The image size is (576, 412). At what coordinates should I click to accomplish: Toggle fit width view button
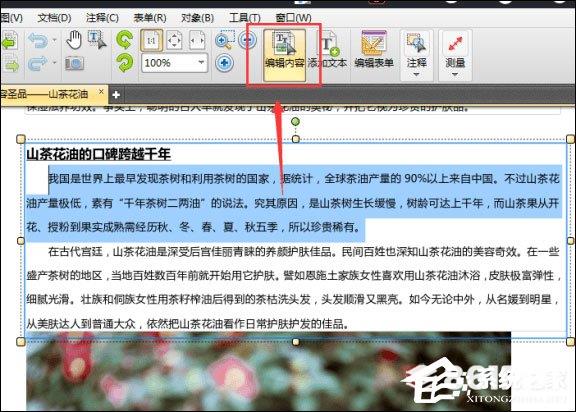coord(197,40)
